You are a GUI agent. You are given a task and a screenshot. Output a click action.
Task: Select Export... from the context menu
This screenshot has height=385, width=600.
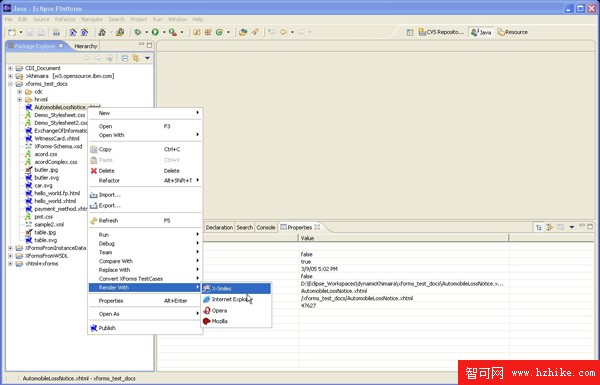coord(145,206)
